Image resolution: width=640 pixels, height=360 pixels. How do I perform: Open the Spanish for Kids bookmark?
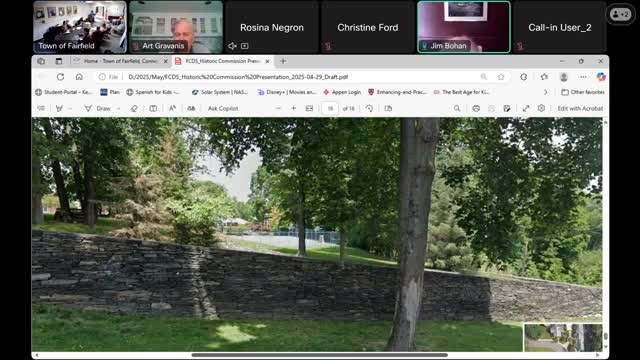[153, 92]
